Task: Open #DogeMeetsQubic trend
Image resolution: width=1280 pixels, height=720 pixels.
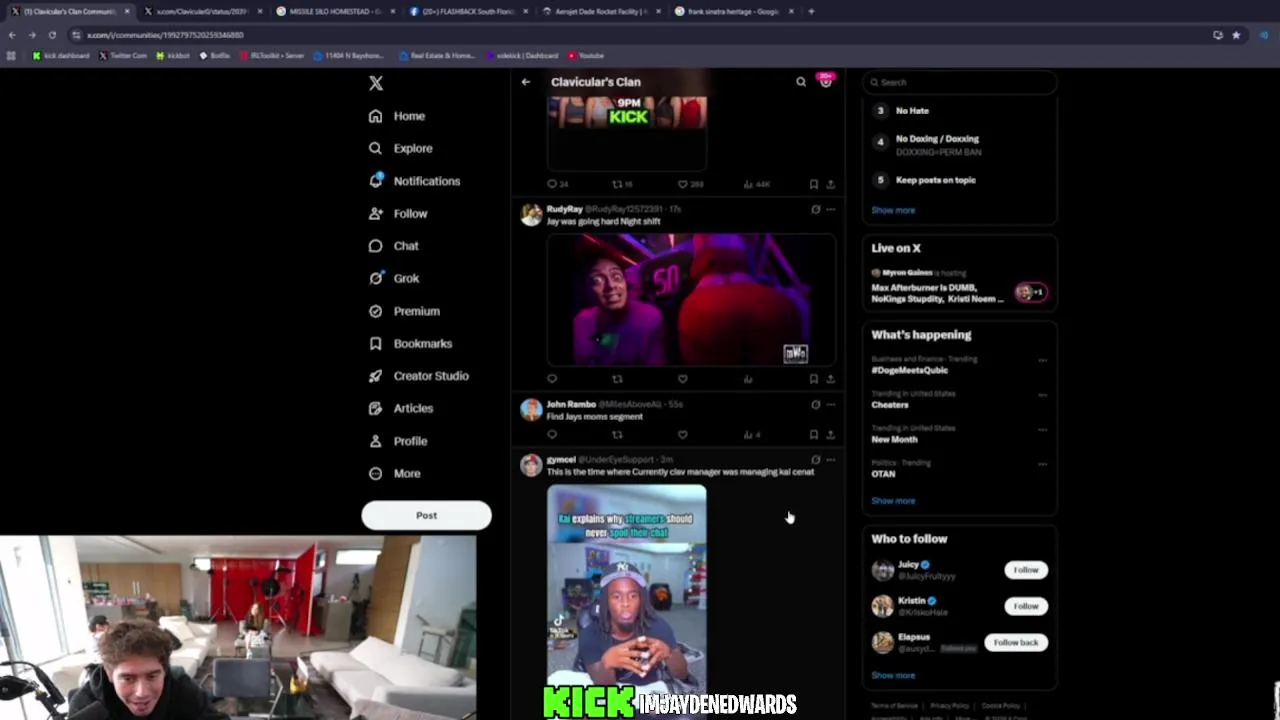Action: (909, 370)
